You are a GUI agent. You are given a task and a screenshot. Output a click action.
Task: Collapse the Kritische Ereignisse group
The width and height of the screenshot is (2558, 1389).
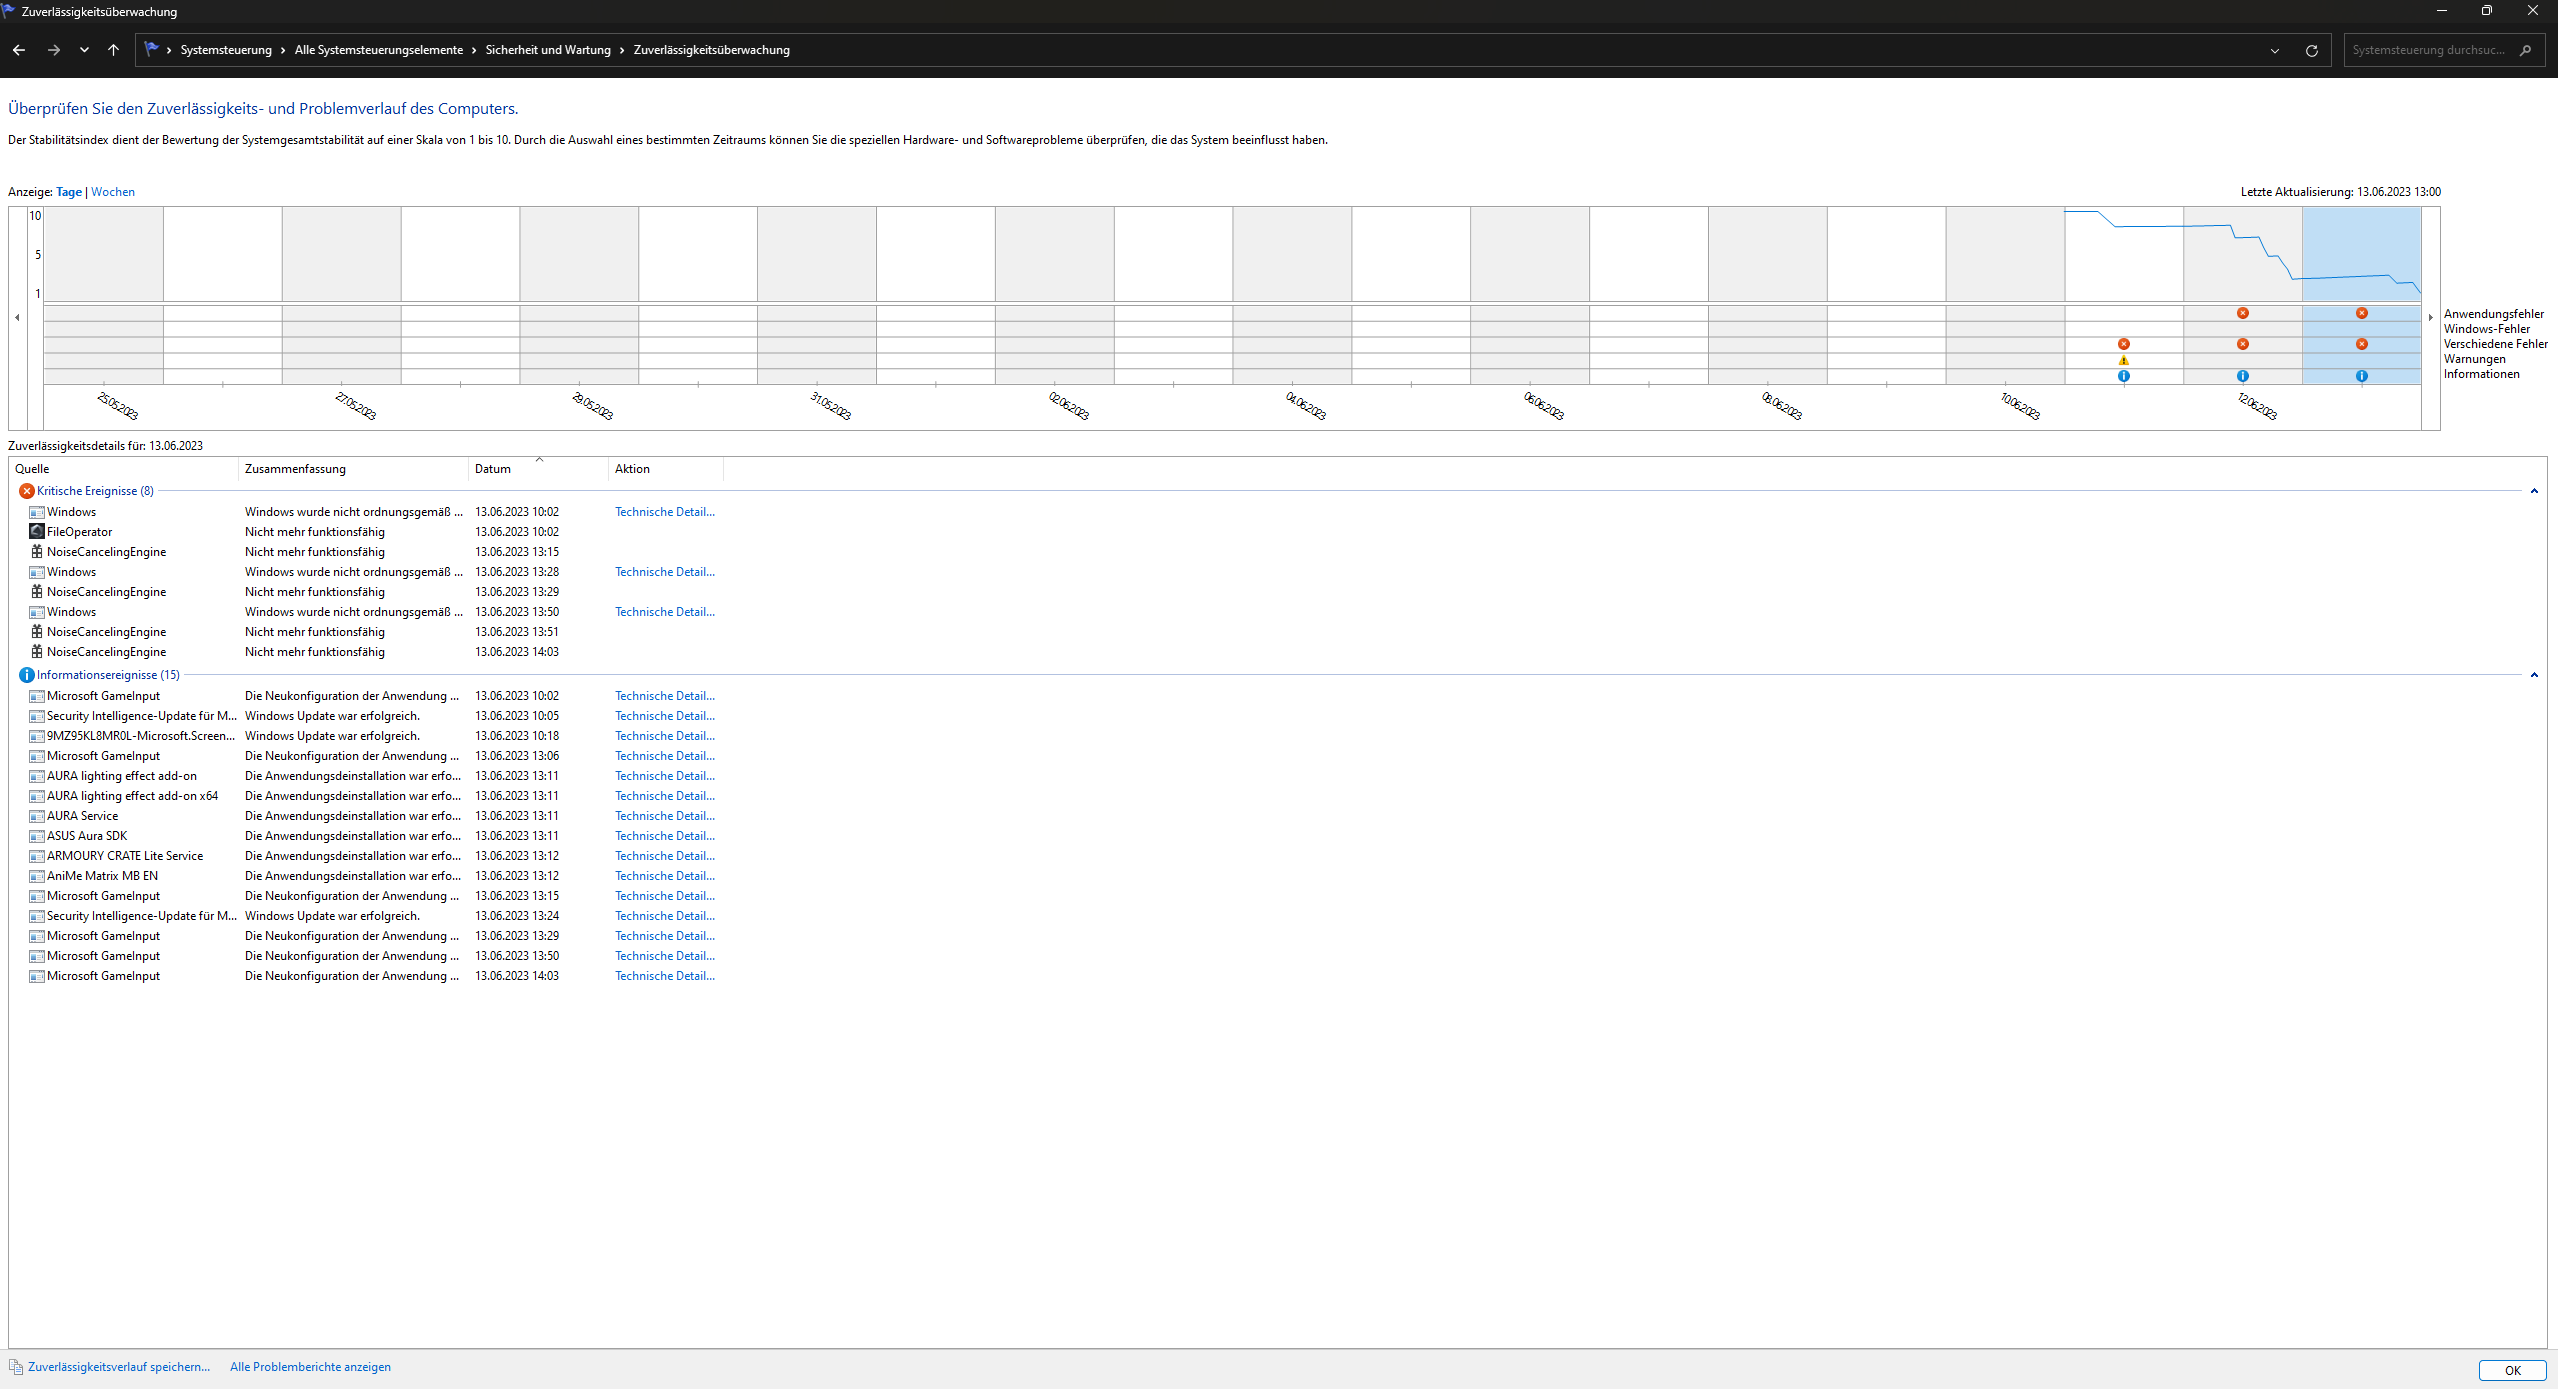pyautogui.click(x=2533, y=491)
